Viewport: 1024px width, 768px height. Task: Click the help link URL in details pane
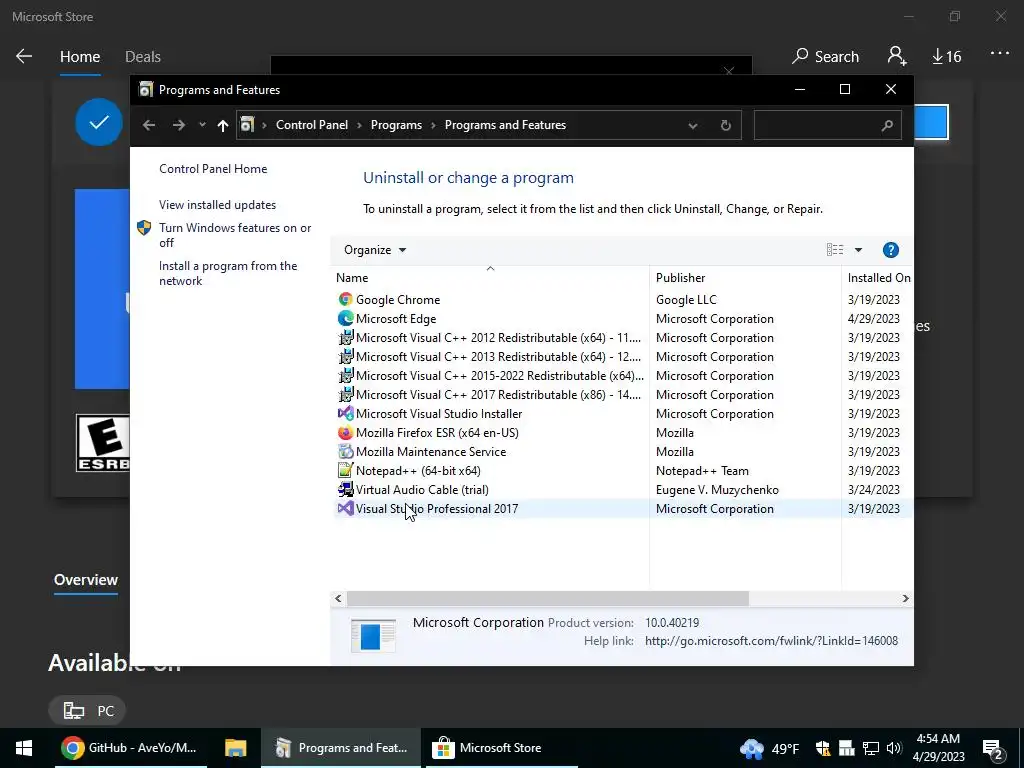(x=771, y=641)
